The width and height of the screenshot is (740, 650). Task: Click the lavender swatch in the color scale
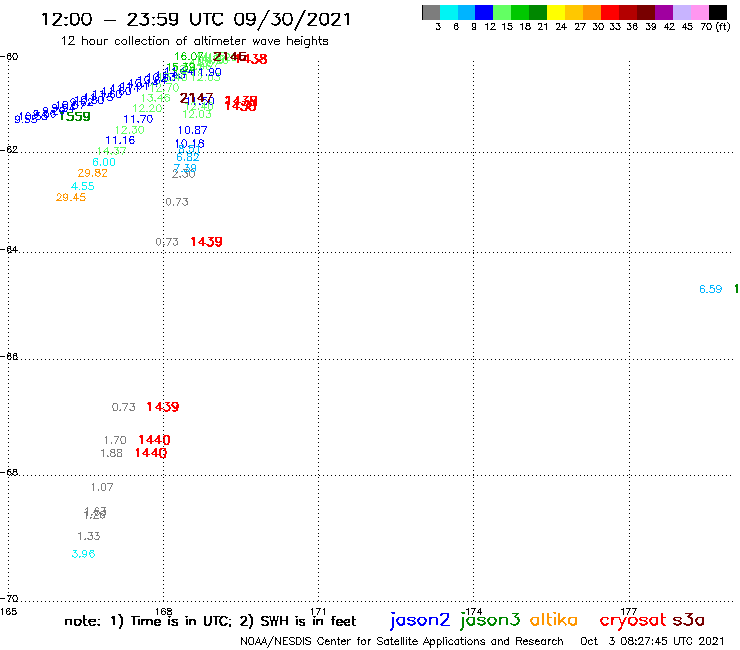(x=682, y=12)
